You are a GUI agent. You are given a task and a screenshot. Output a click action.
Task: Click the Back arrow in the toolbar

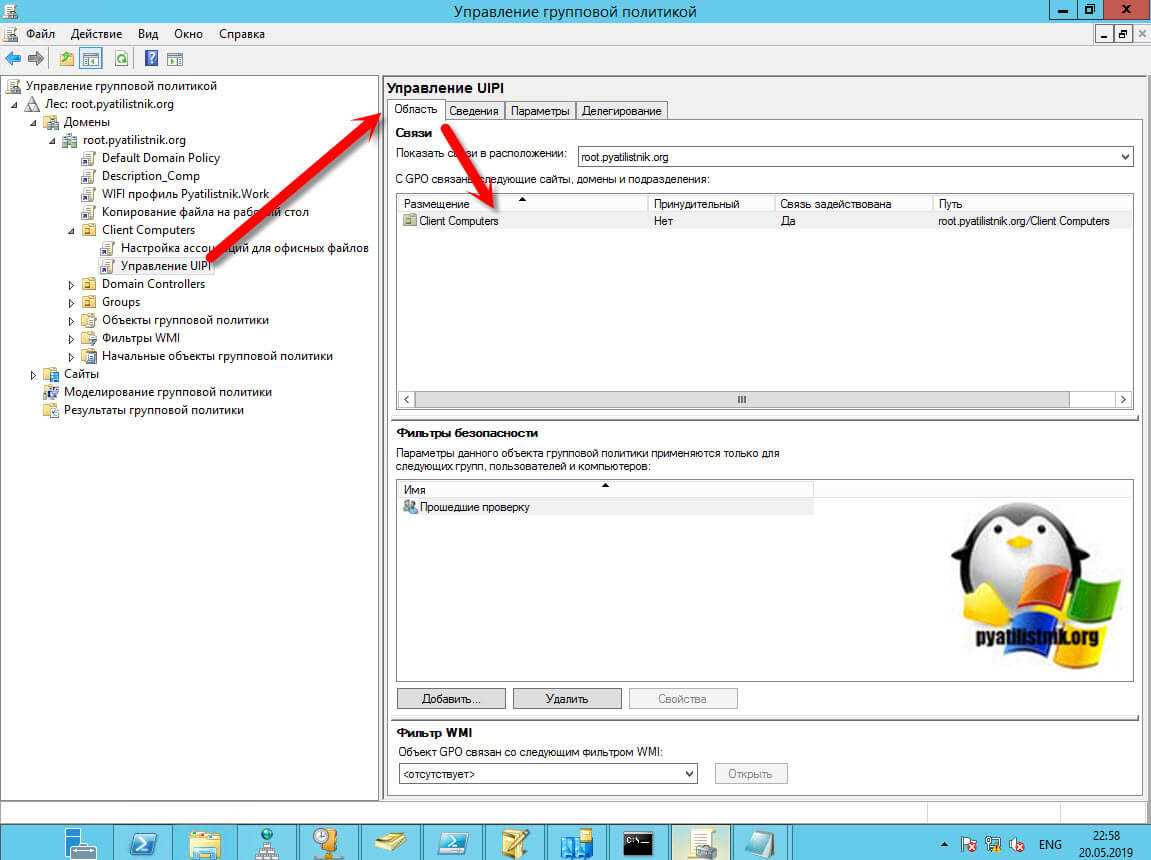pyautogui.click(x=13, y=59)
